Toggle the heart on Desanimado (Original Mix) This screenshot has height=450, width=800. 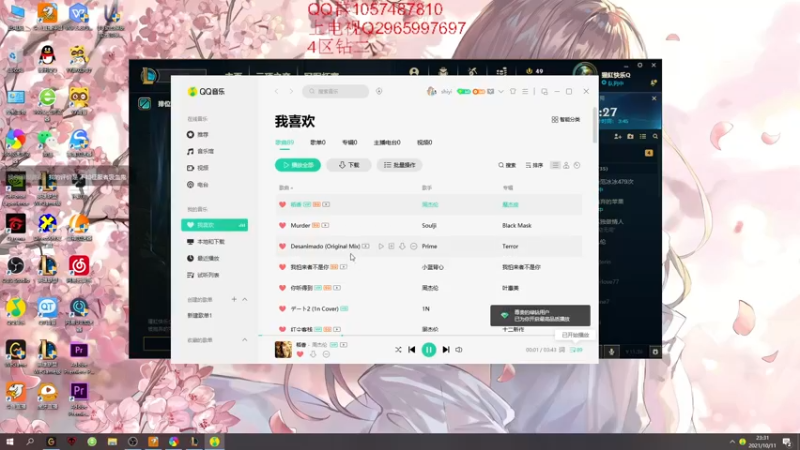[x=282, y=246]
